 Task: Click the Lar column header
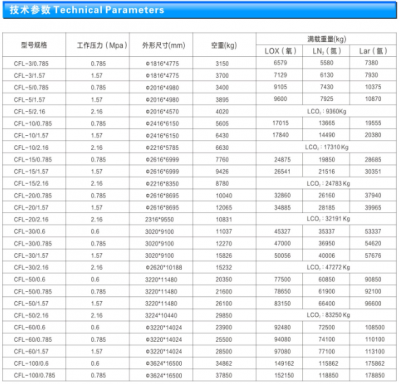point(373,51)
